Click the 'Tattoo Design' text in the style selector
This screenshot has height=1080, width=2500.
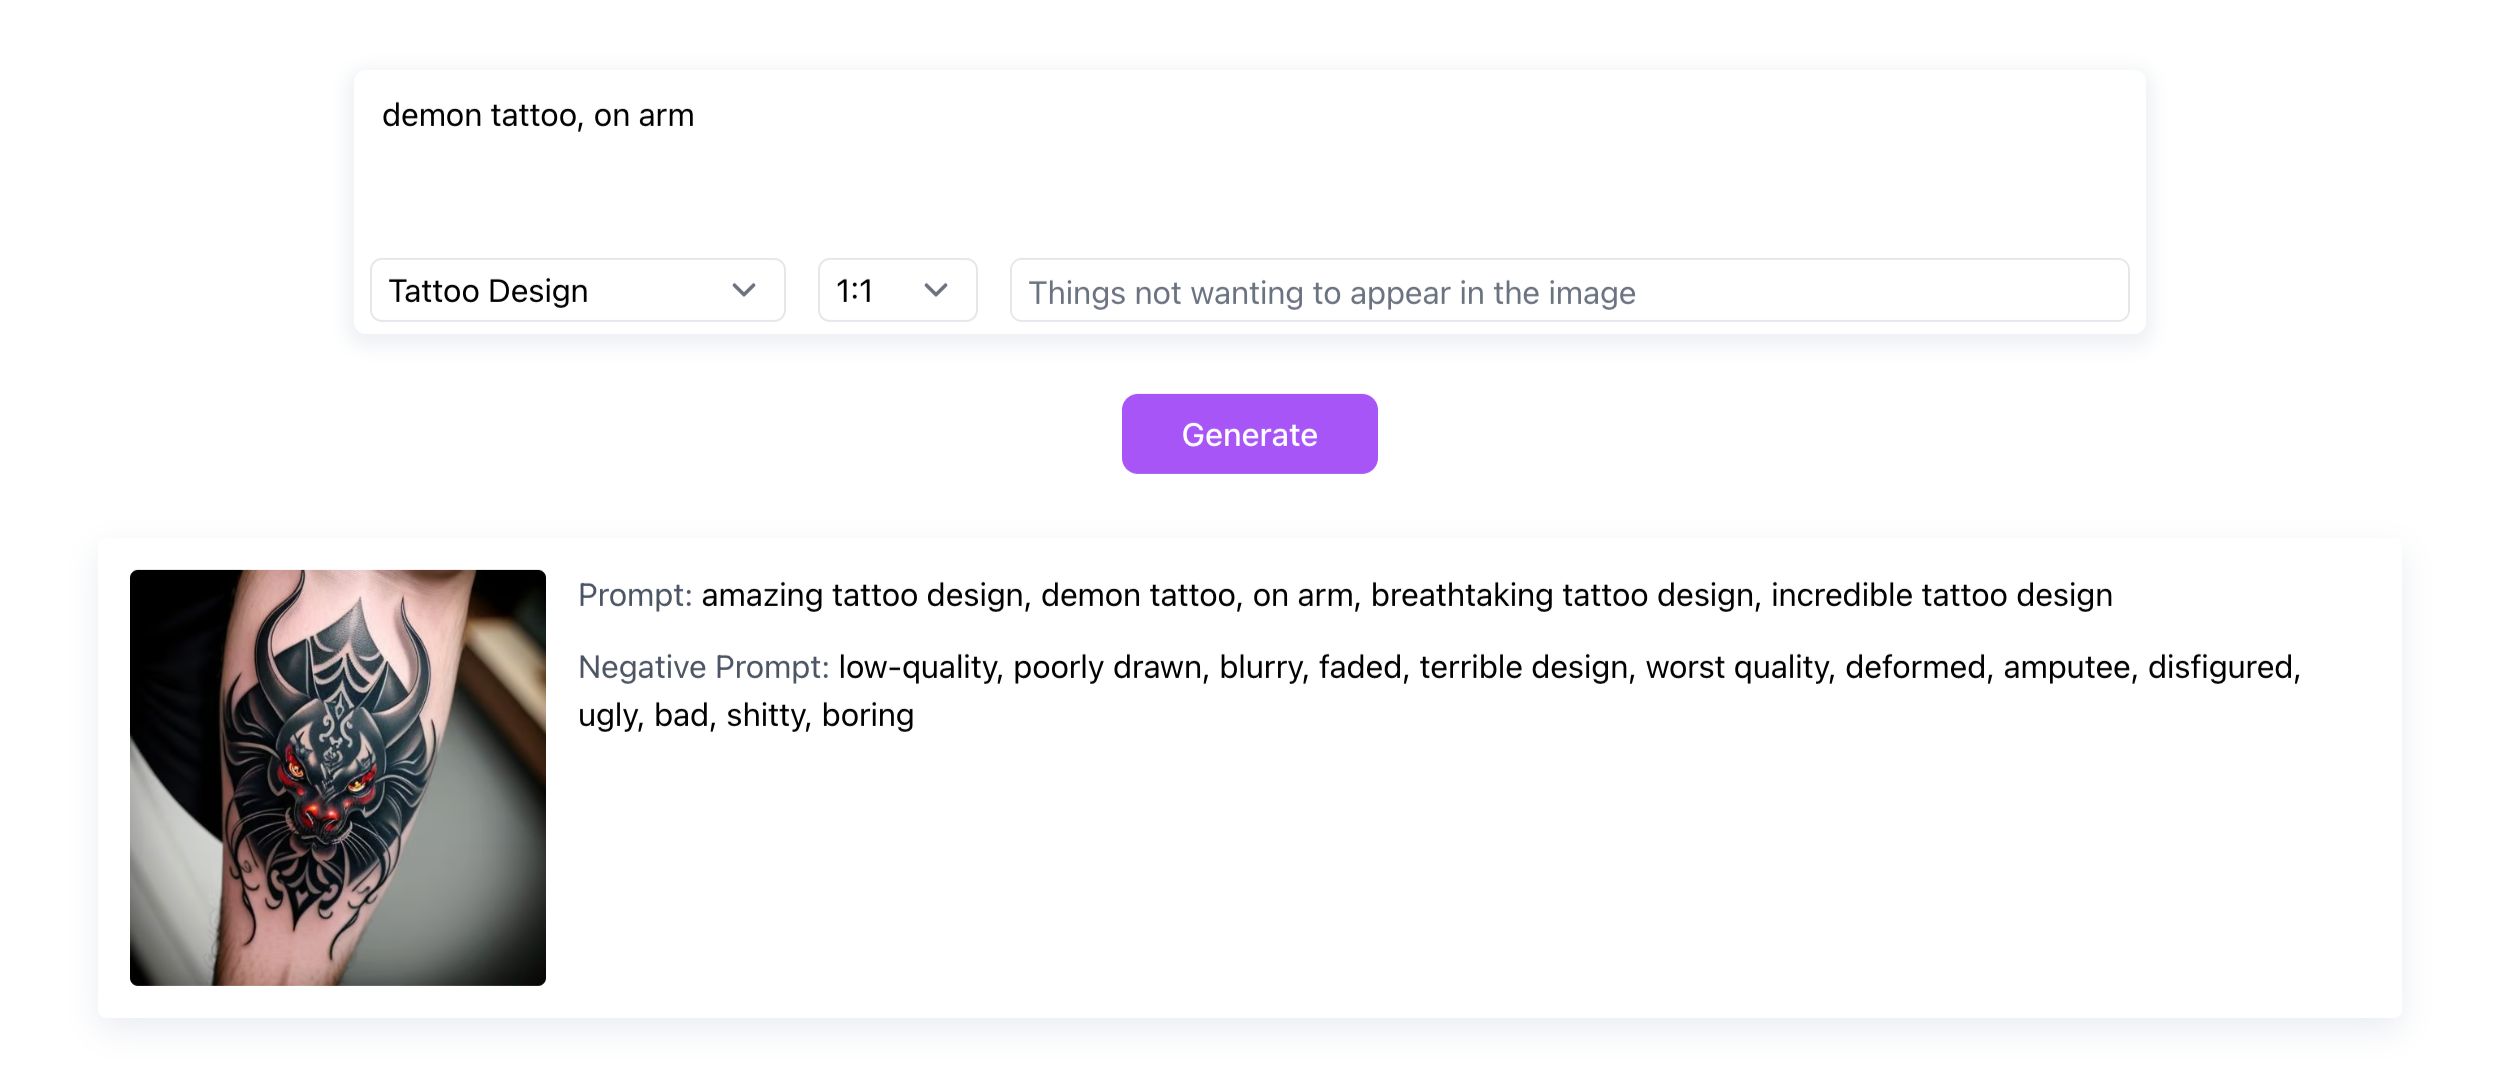point(488,291)
